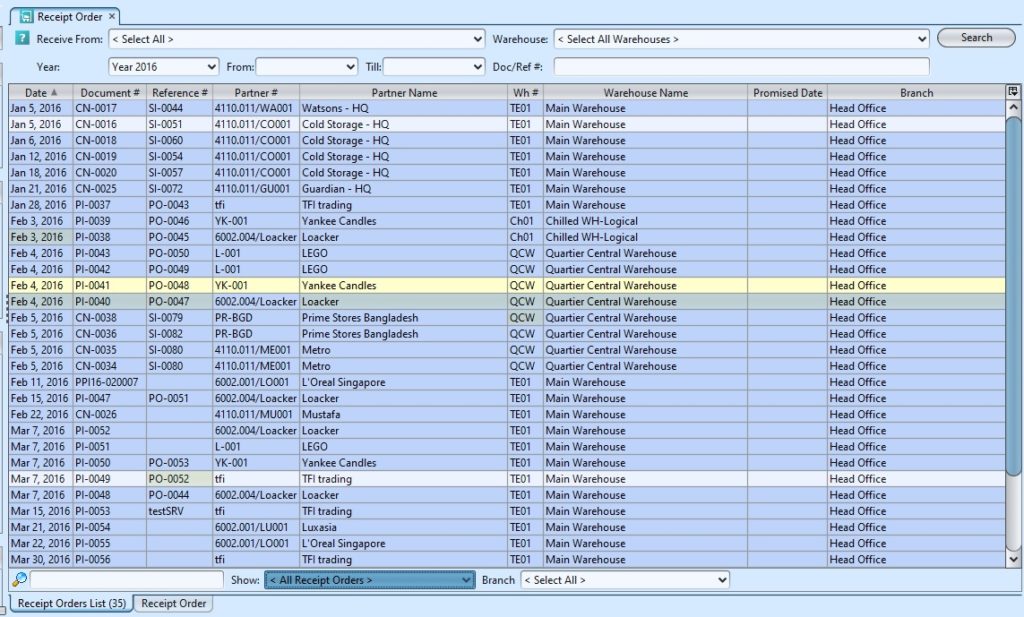Select document CN-0035 cell
The height and width of the screenshot is (617, 1024).
[x=110, y=350]
